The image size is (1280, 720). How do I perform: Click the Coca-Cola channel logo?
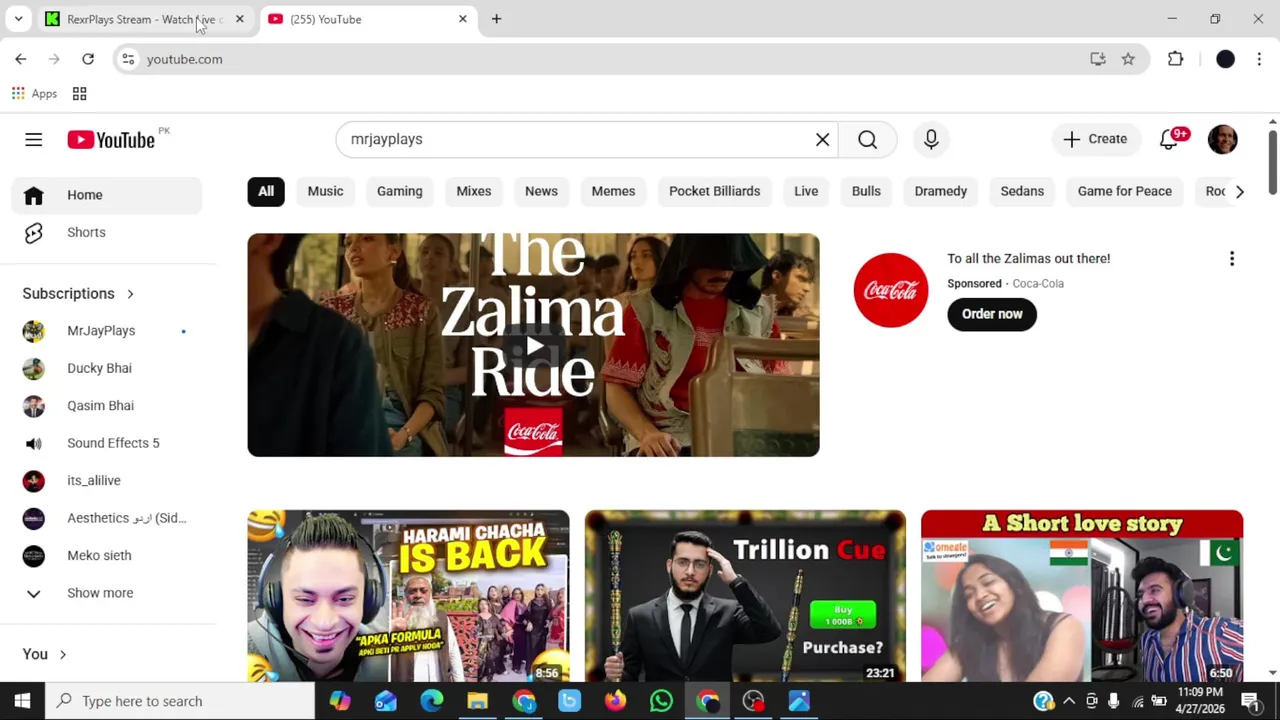coord(890,290)
